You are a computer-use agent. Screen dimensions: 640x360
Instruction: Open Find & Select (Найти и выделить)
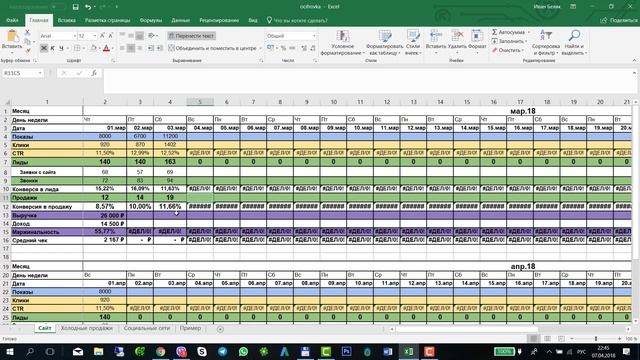tap(574, 42)
